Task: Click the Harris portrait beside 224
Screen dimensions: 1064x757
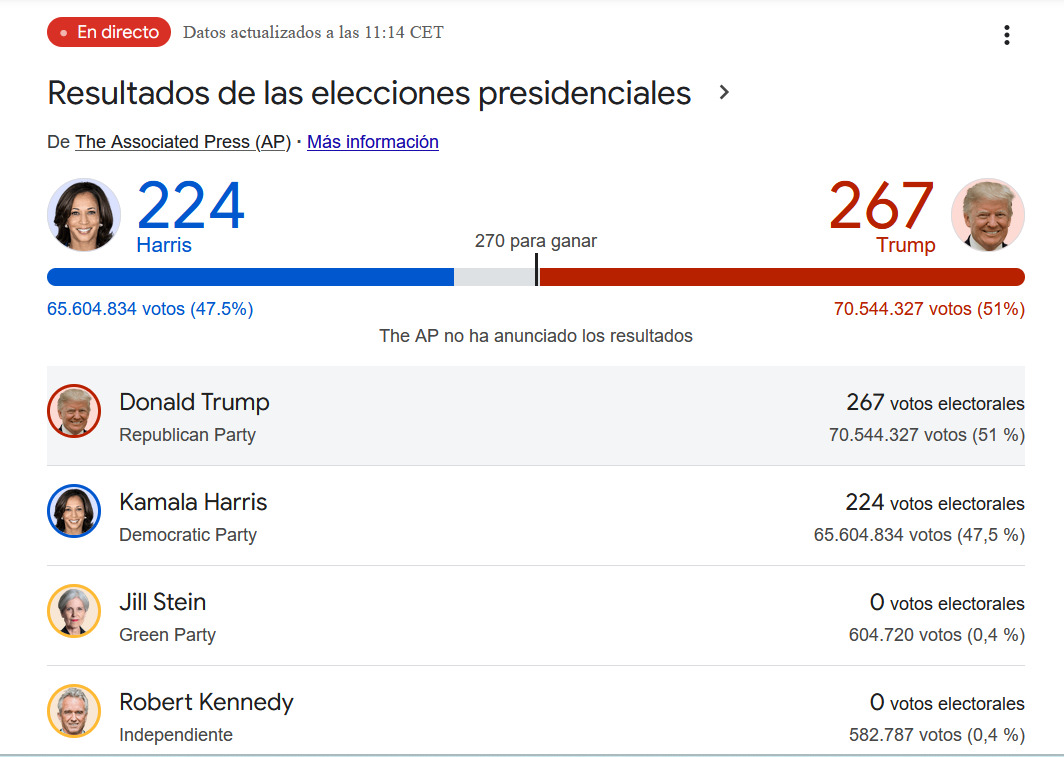Action: [x=84, y=214]
